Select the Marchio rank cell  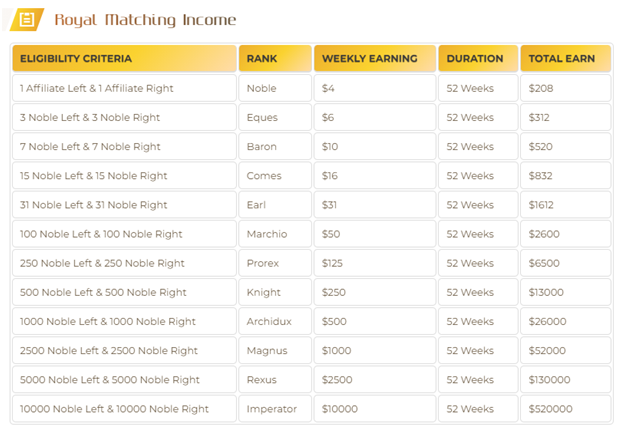[275, 234]
